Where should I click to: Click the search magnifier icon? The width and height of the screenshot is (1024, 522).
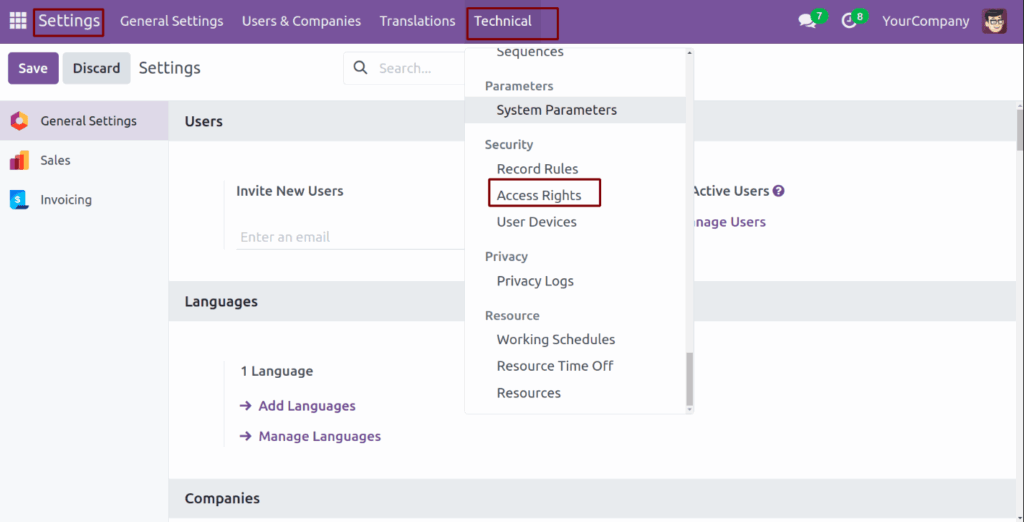point(360,68)
